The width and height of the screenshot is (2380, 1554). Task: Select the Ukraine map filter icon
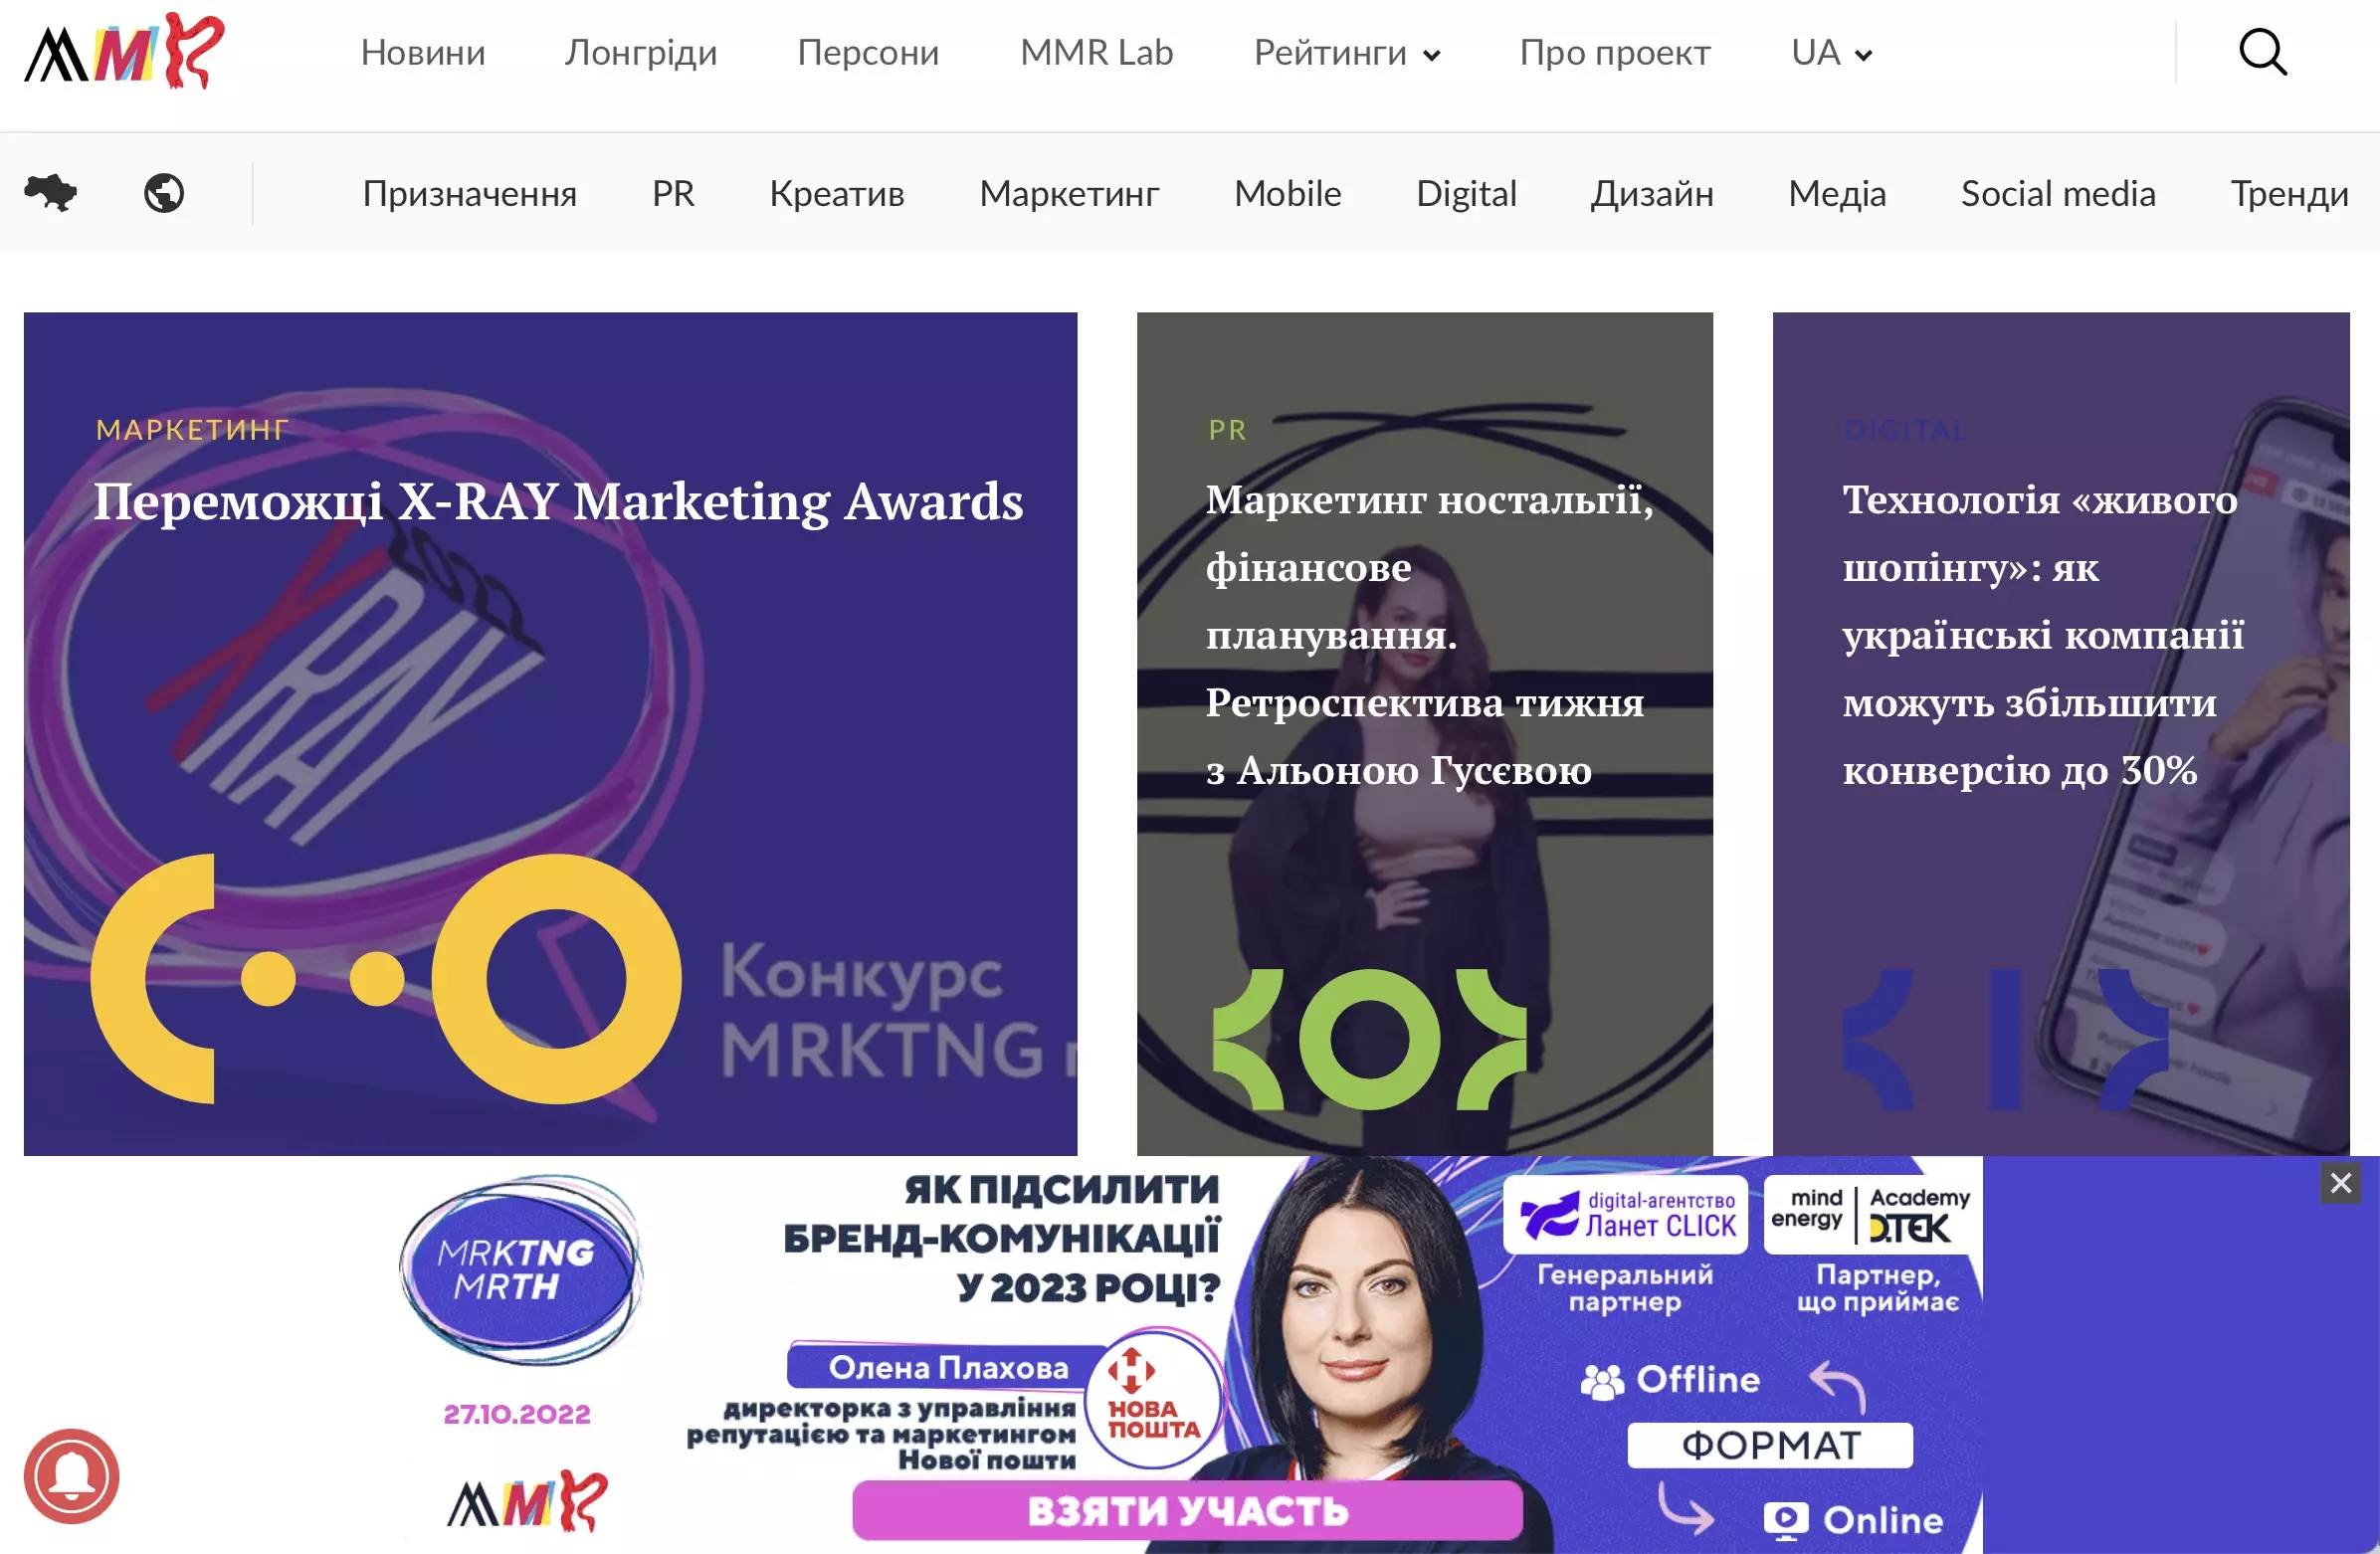pyautogui.click(x=51, y=192)
